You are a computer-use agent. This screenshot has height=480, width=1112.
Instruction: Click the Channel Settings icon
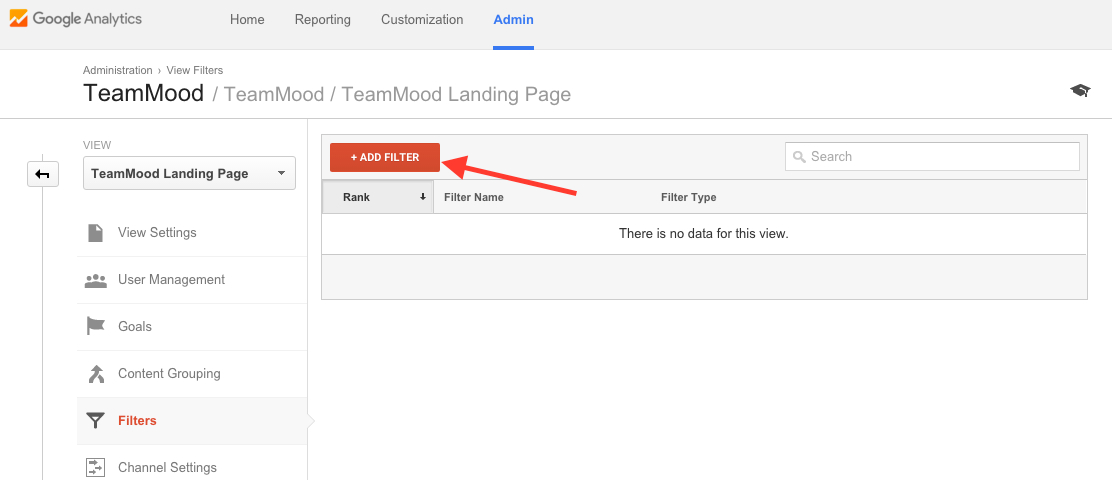pos(95,467)
